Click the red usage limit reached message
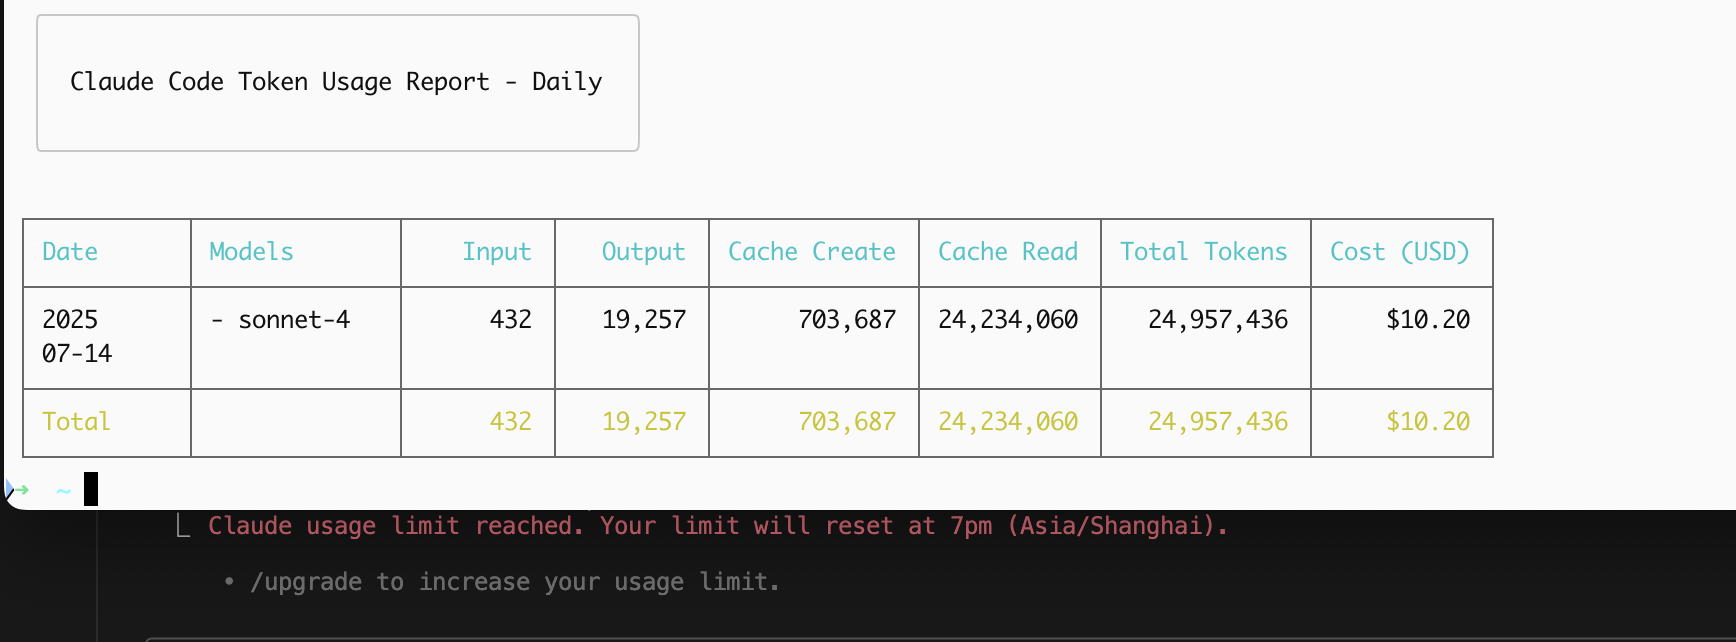The image size is (1736, 642). click(717, 526)
